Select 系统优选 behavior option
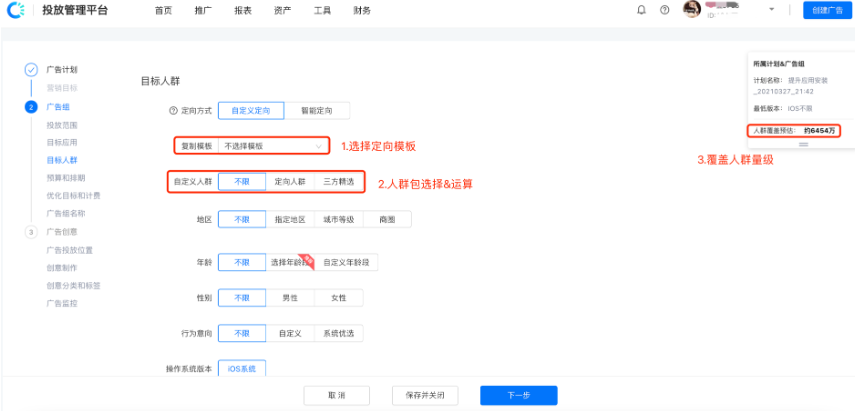Viewport: 855px width, 411px height. click(x=339, y=333)
